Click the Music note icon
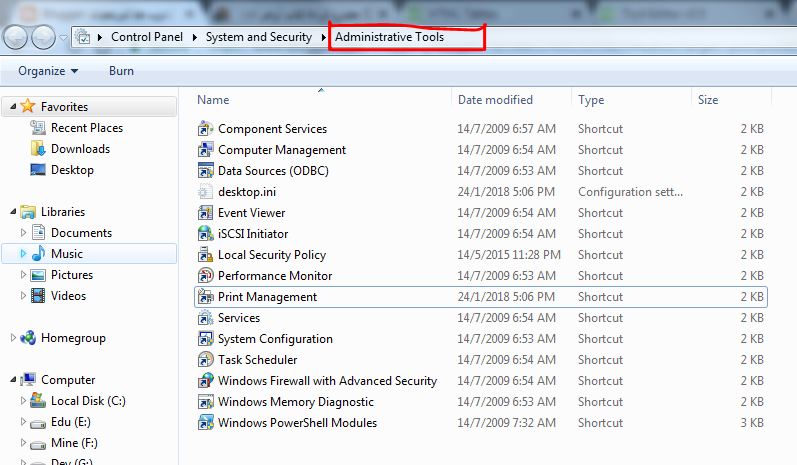This screenshot has height=465, width=797. (x=38, y=253)
